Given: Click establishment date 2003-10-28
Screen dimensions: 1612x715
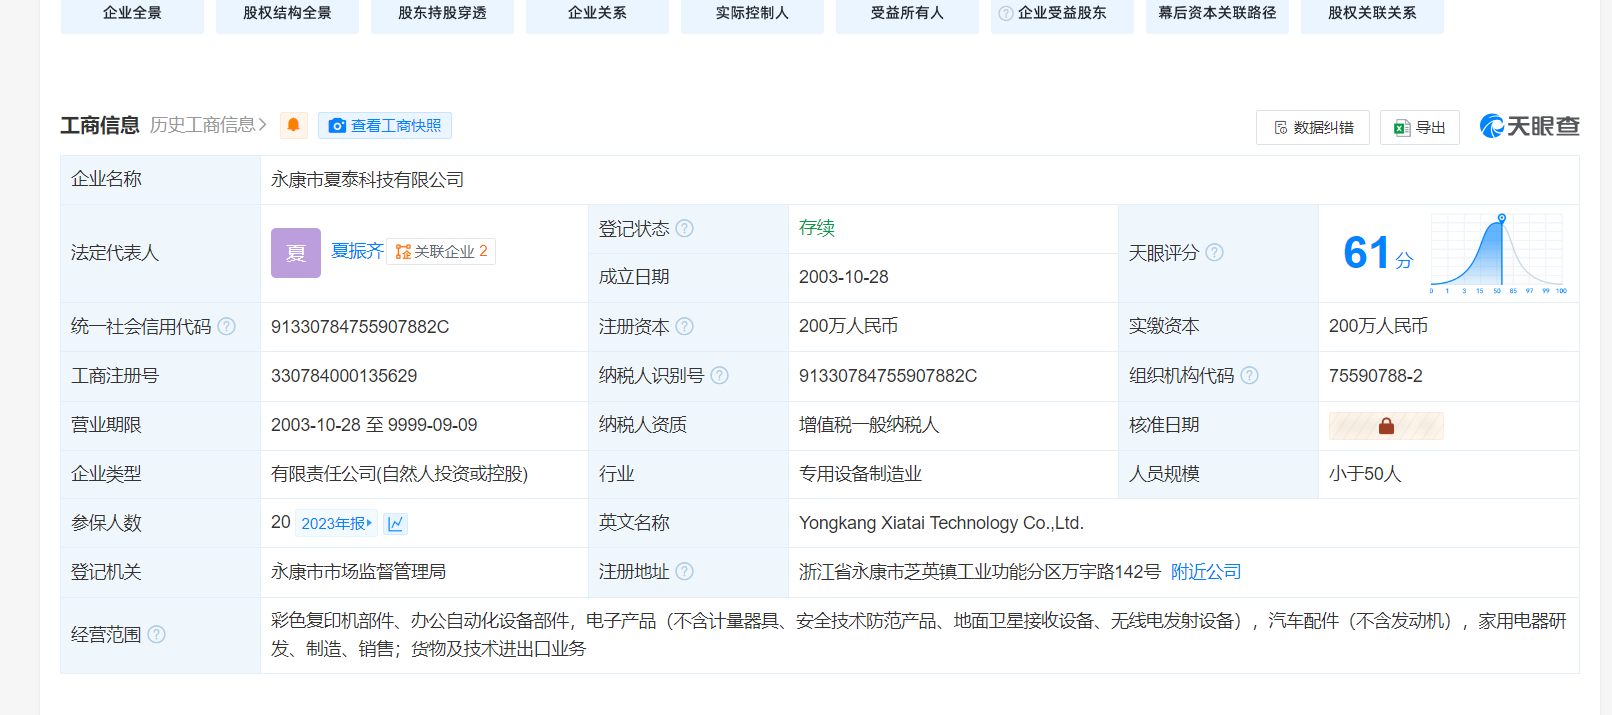Looking at the screenshot, I should (844, 277).
